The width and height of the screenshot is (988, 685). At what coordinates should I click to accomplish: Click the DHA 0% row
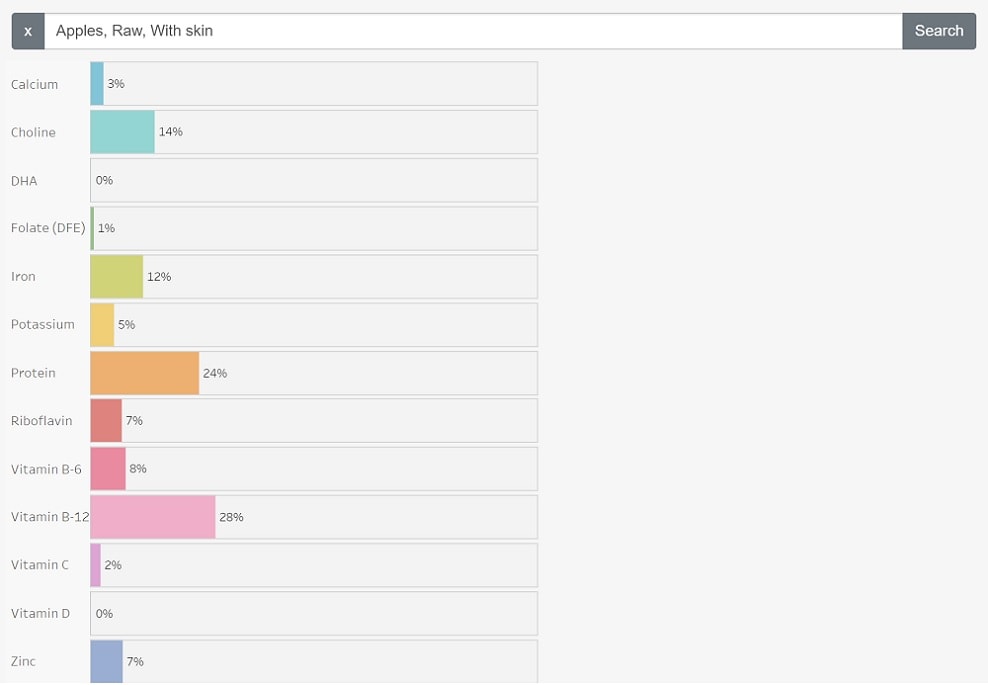[x=314, y=180]
